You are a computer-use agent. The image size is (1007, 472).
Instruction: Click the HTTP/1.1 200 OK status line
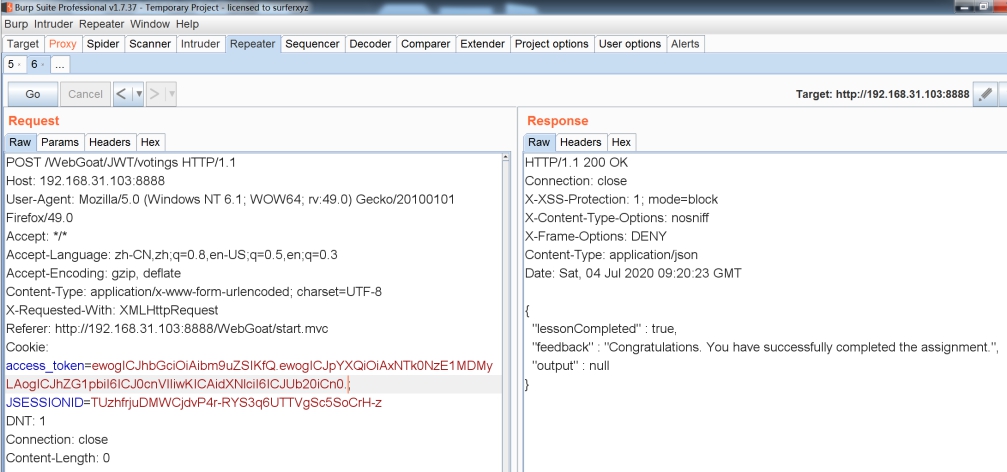pos(577,162)
